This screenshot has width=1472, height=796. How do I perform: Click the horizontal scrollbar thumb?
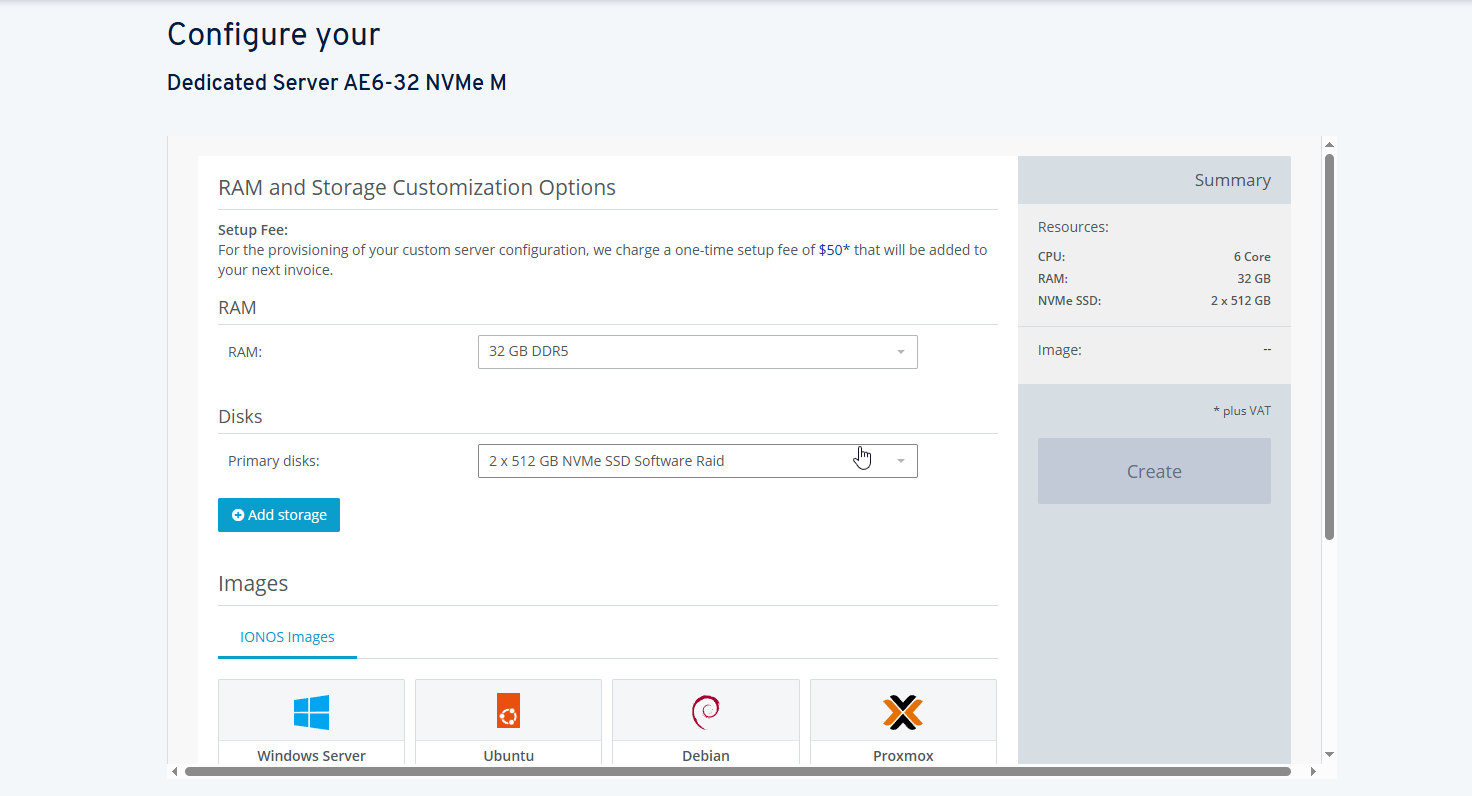pyautogui.click(x=737, y=771)
